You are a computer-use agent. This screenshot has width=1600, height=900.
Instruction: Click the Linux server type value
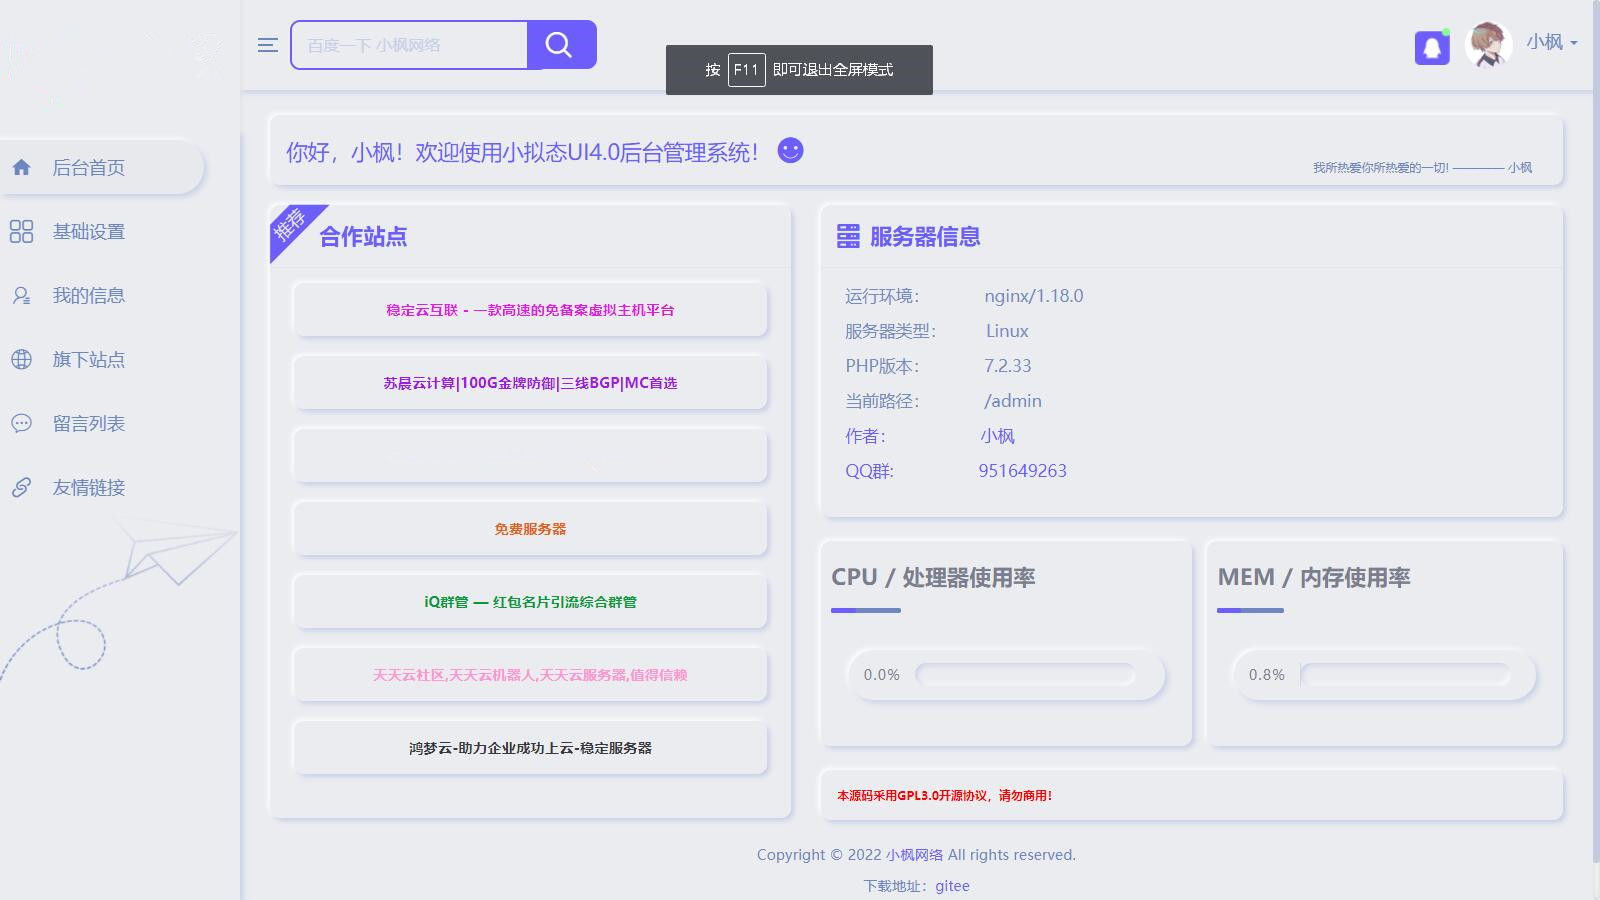click(1007, 331)
